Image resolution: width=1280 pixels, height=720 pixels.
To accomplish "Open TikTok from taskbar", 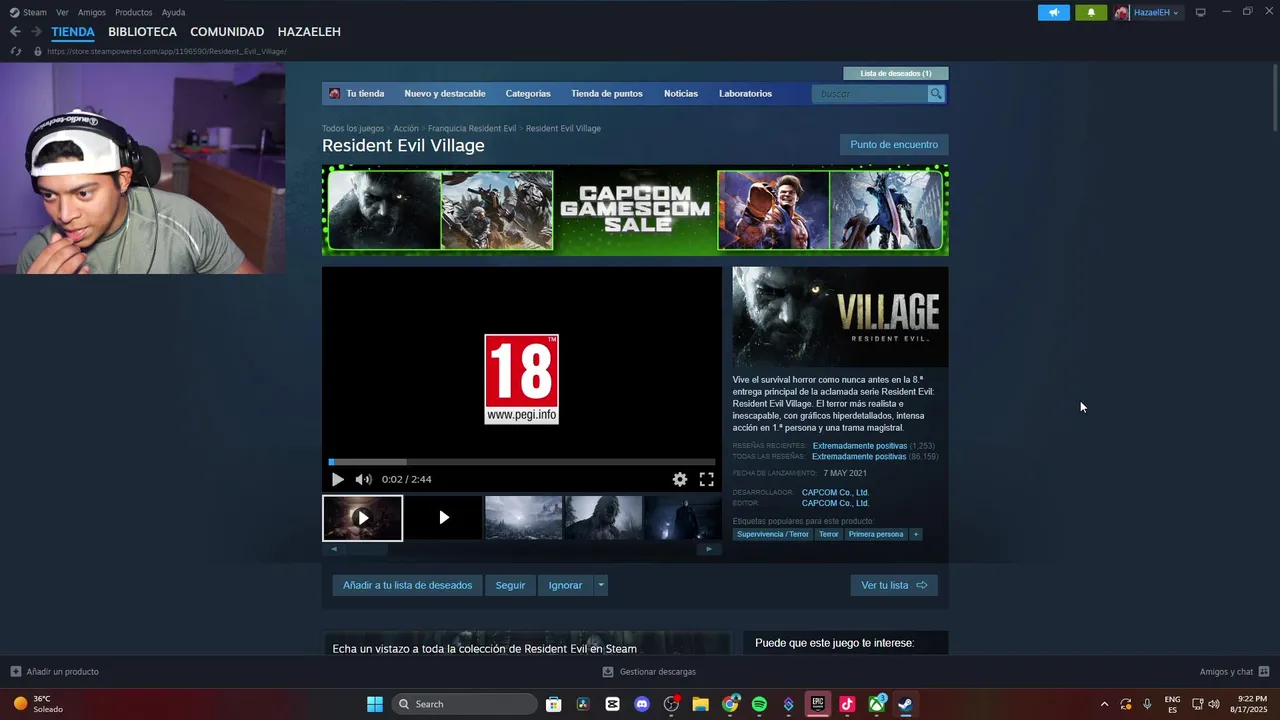I will 847,704.
